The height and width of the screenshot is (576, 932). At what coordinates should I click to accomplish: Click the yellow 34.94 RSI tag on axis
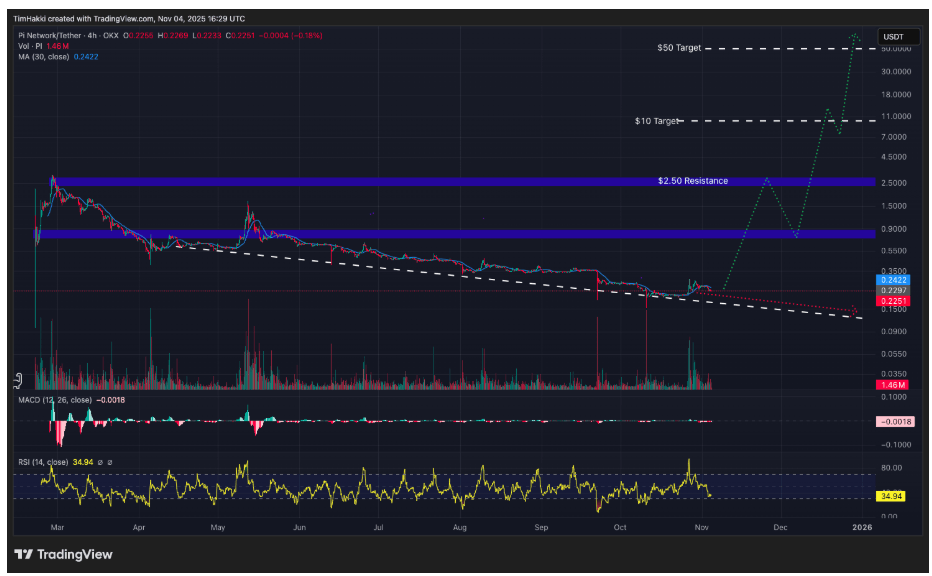(892, 496)
